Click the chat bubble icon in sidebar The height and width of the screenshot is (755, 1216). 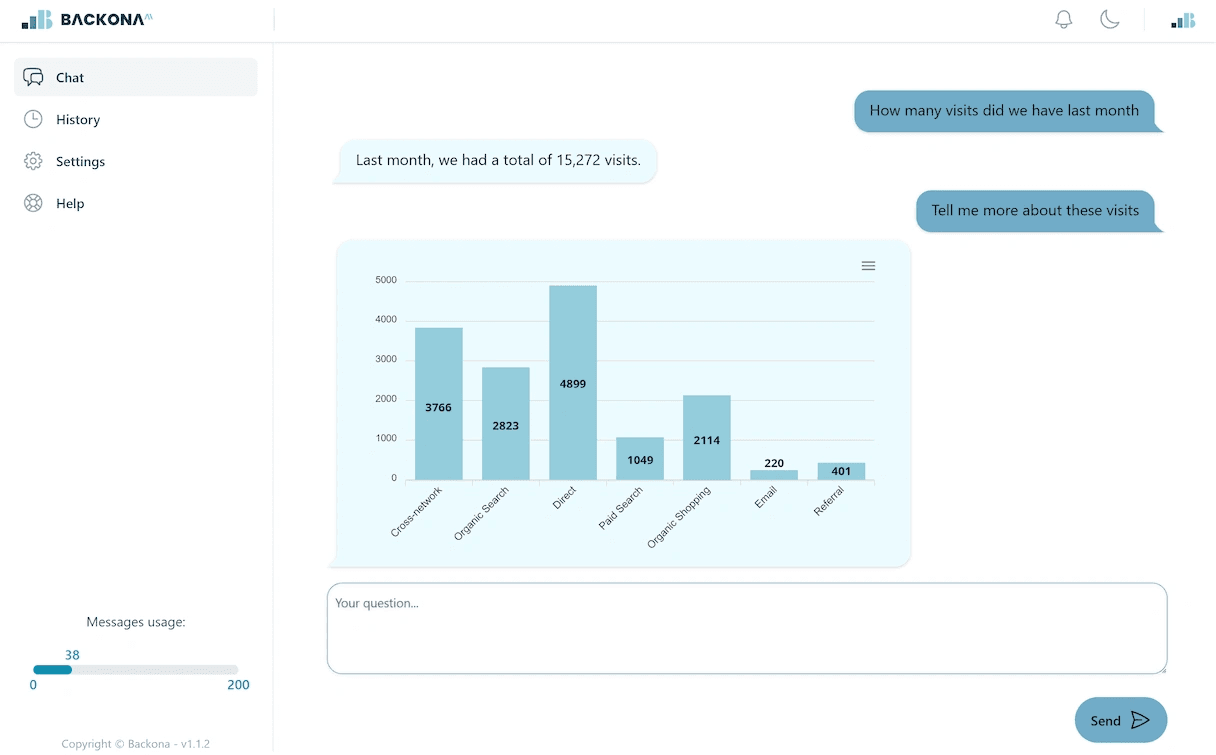tap(33, 77)
